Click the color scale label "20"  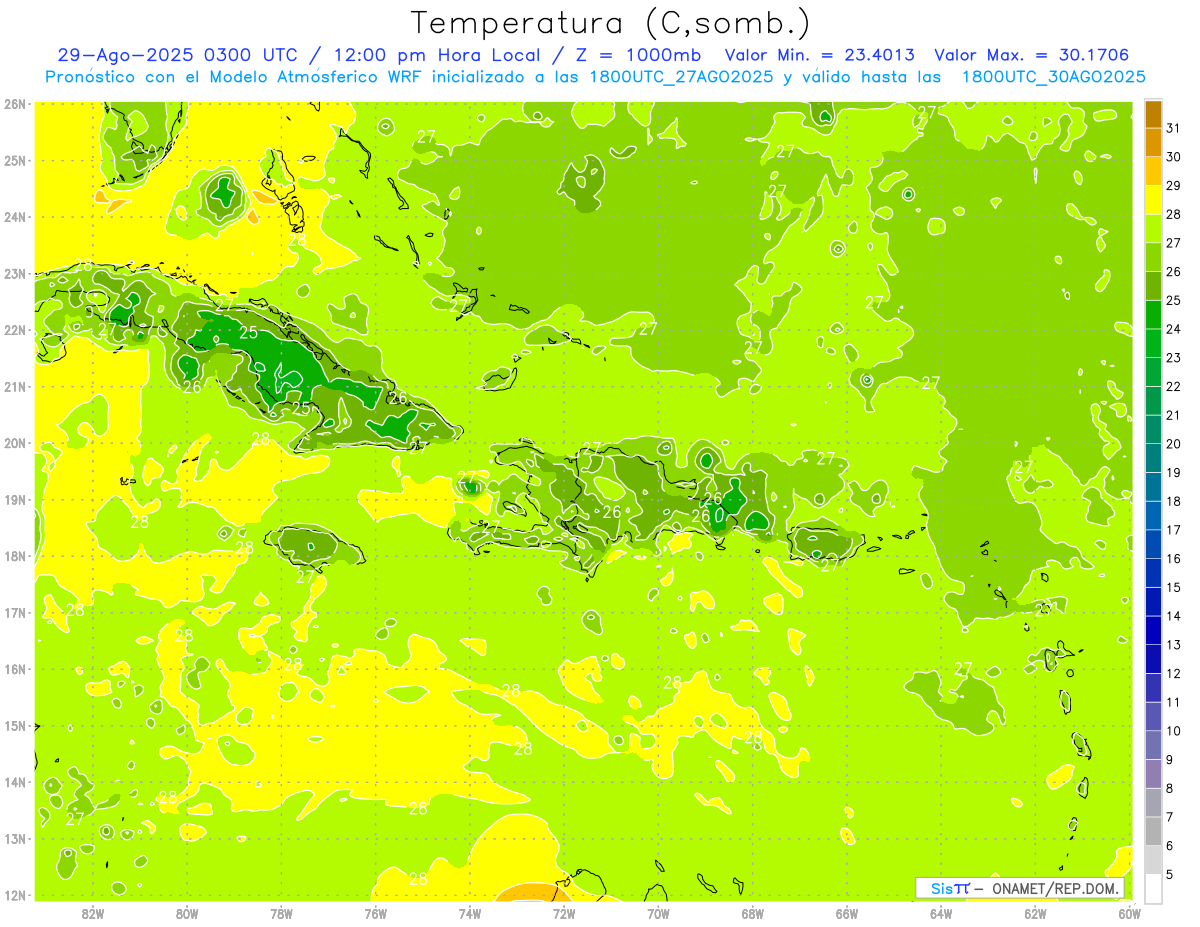[x=1174, y=444]
